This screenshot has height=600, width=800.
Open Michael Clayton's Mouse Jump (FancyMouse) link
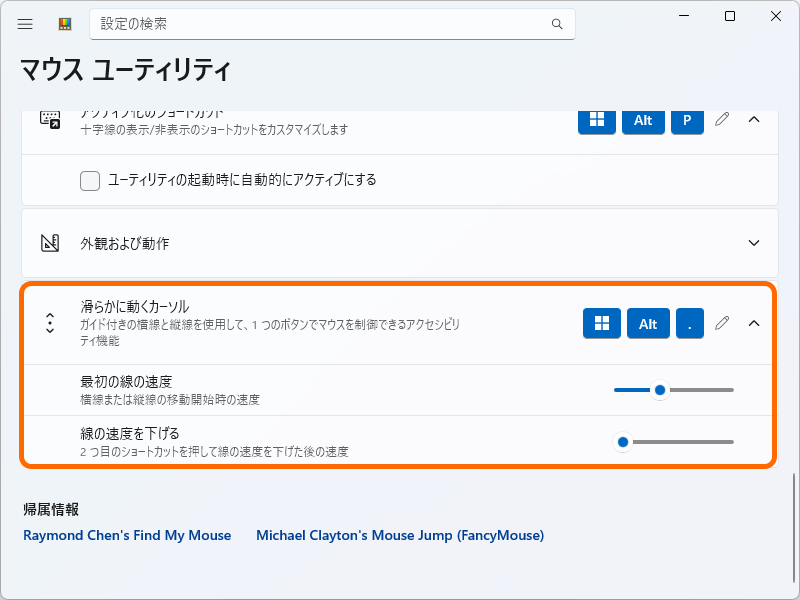(x=400, y=535)
